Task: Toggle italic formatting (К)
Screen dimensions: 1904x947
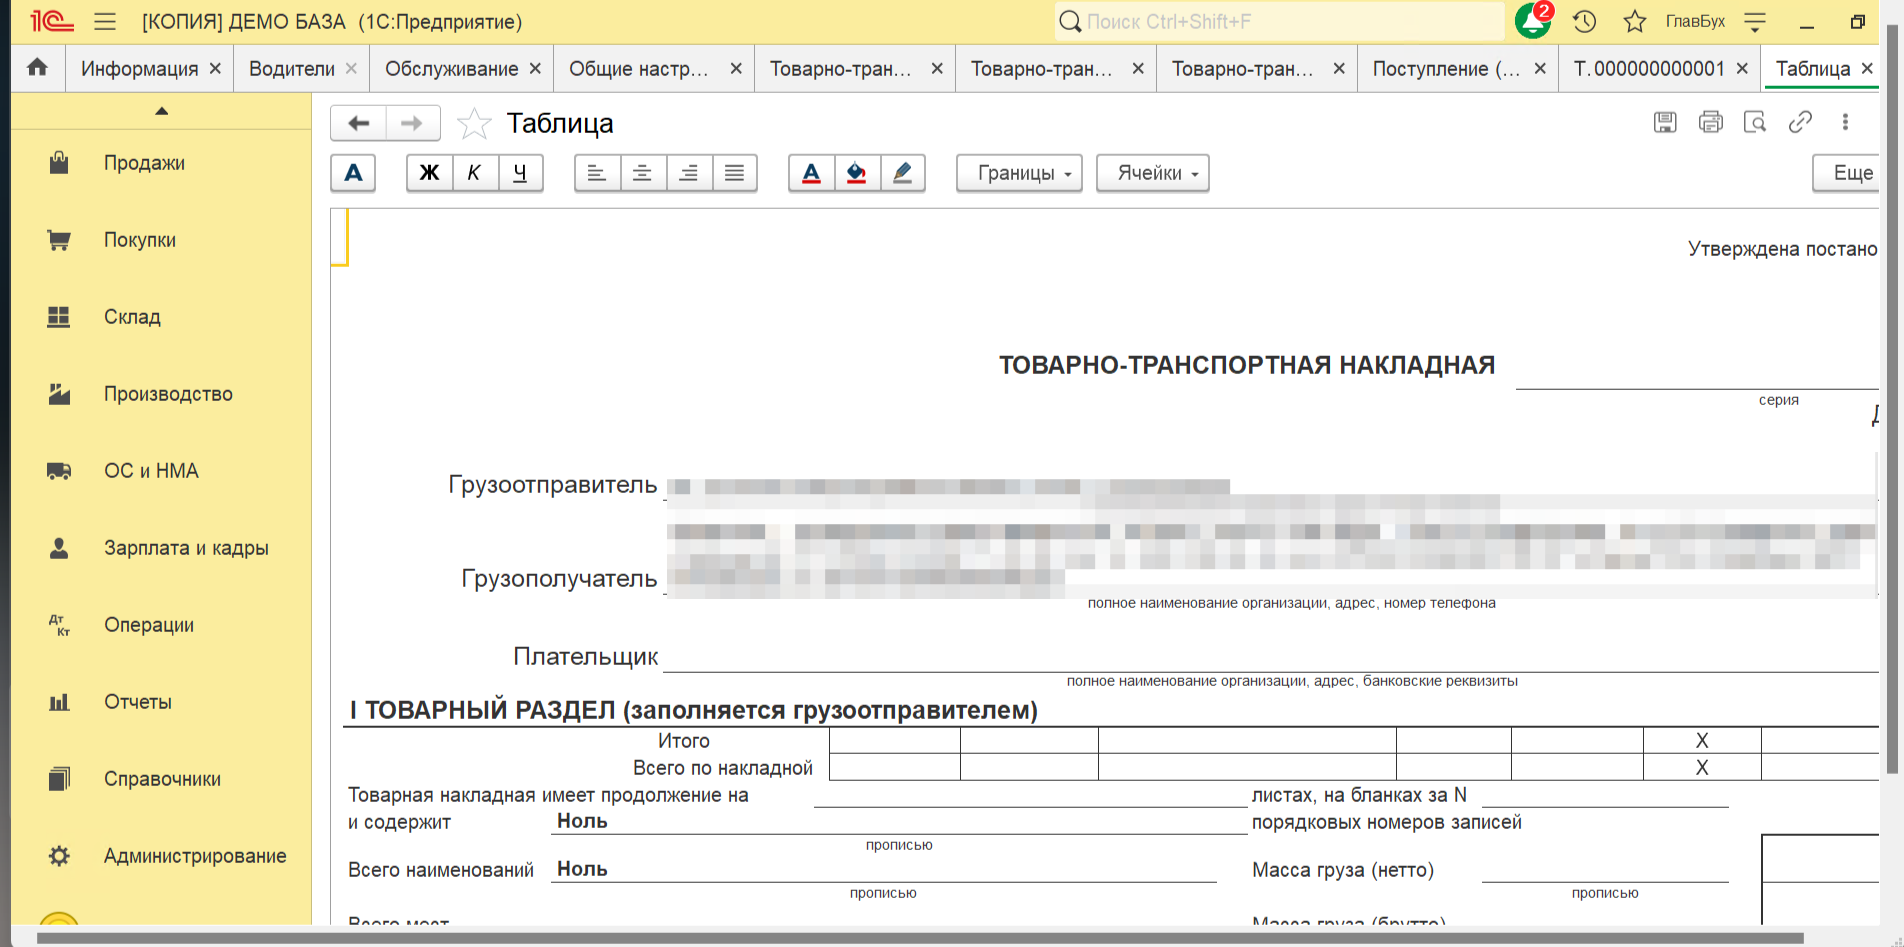Action: pos(474,173)
